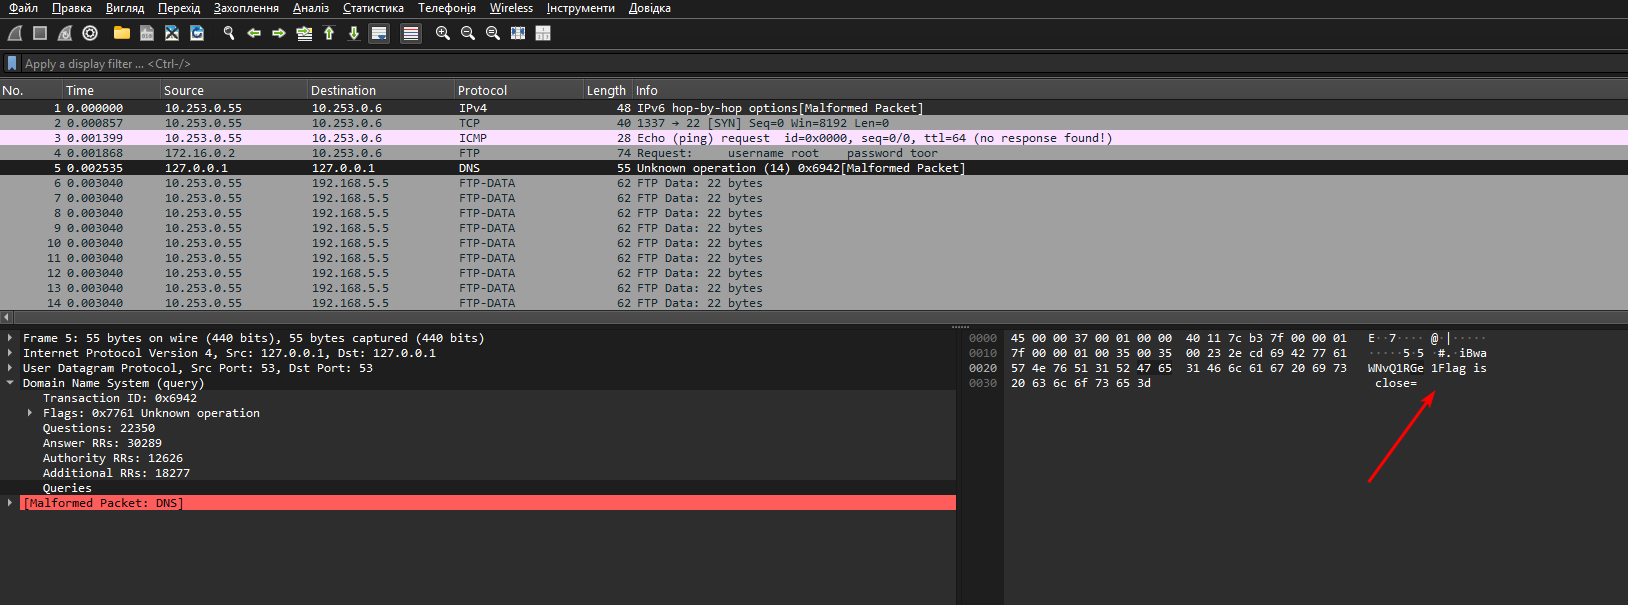The image size is (1628, 605).
Task: Open a capture file via folder icon
Action: pos(122,33)
